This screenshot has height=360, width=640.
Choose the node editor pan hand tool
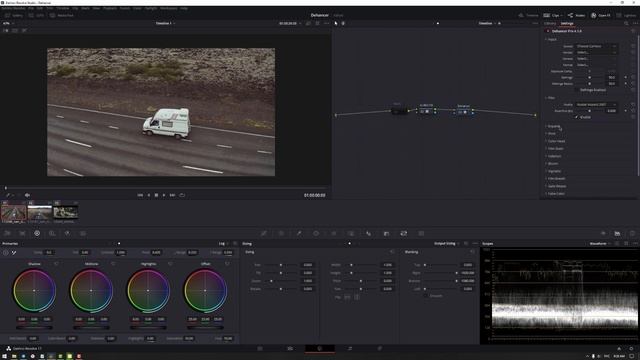(x=343, y=23)
